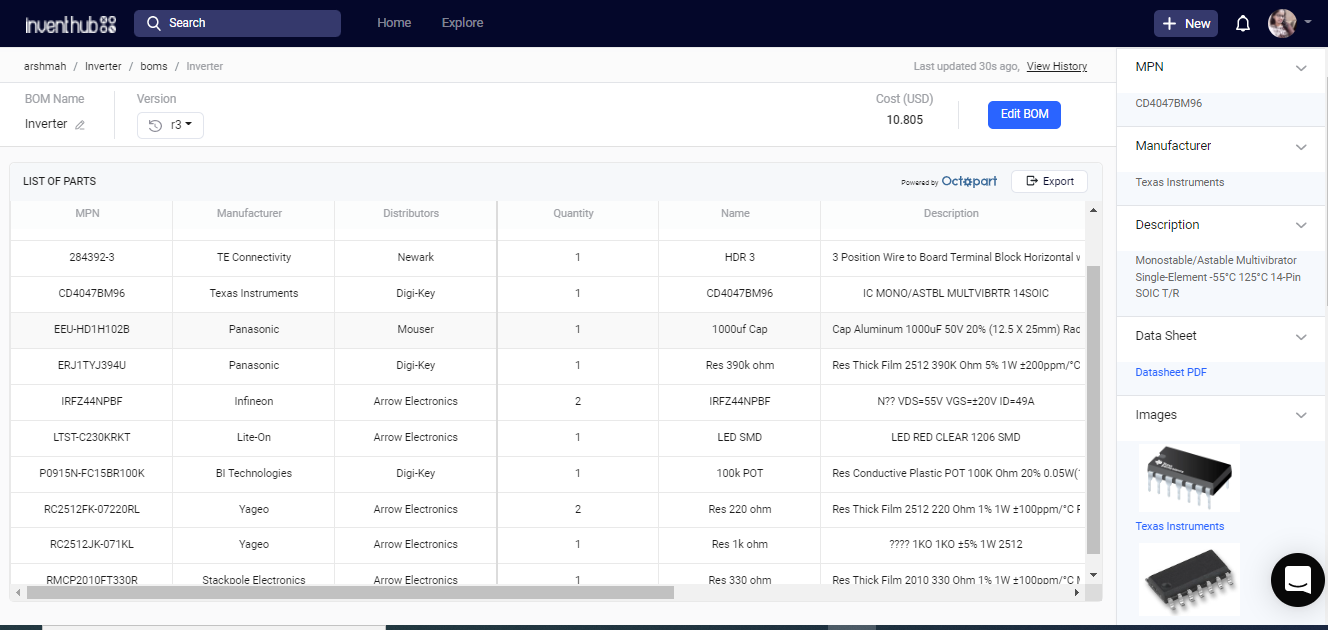Collapse the MPN section

(1301, 68)
